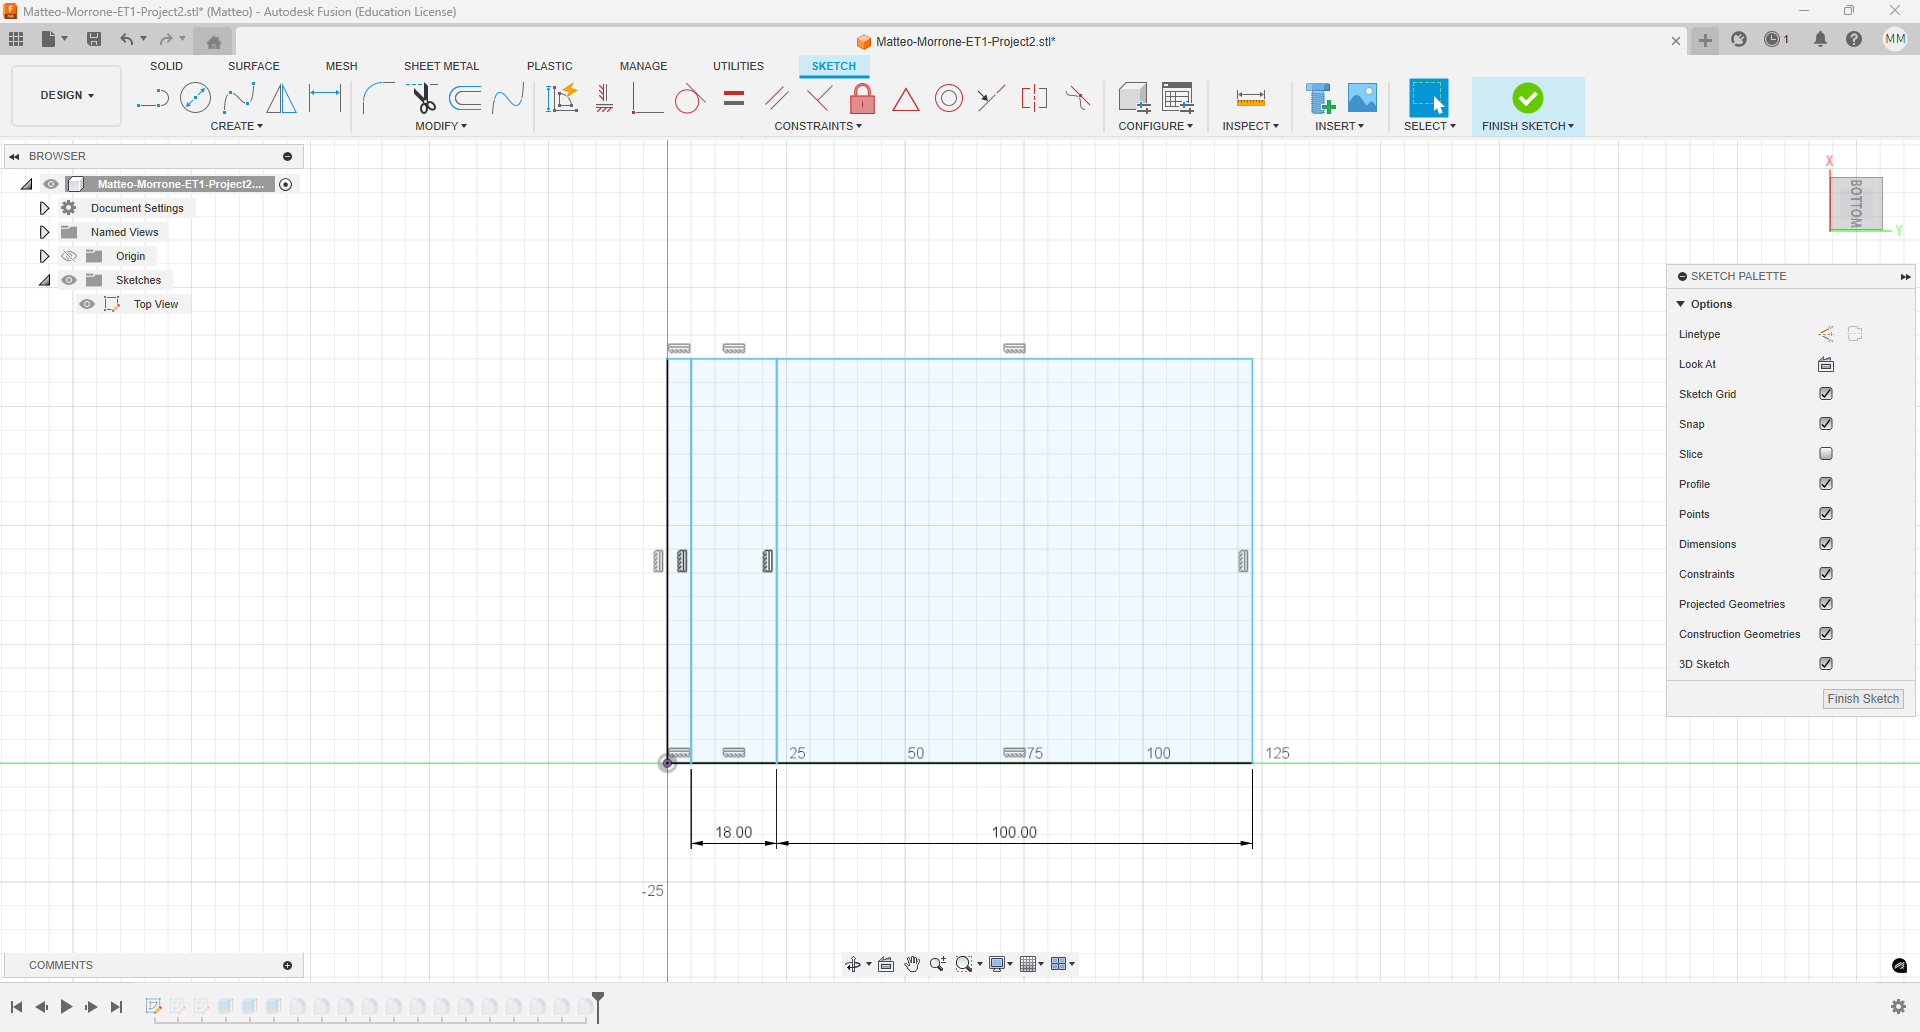Expand the Document Settings tree node
The width and height of the screenshot is (1920, 1032).
(x=44, y=208)
